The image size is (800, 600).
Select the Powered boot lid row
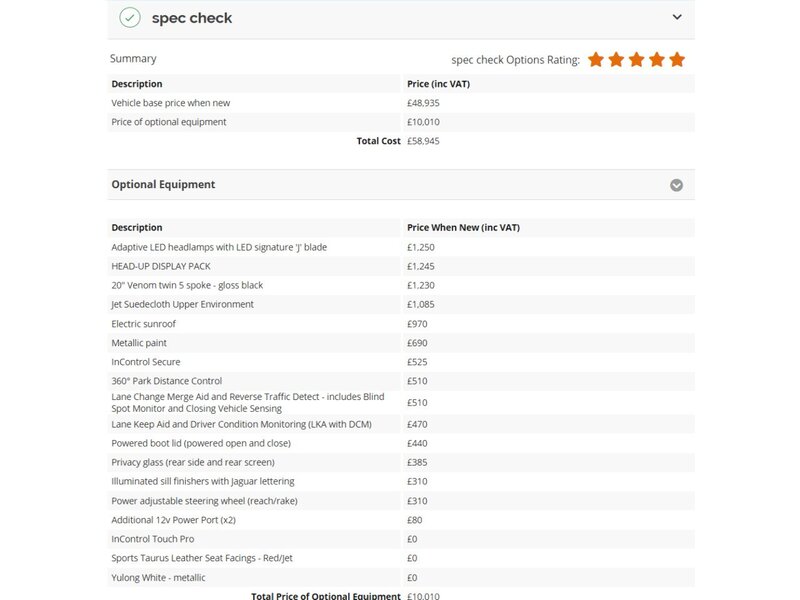pyautogui.click(x=401, y=443)
